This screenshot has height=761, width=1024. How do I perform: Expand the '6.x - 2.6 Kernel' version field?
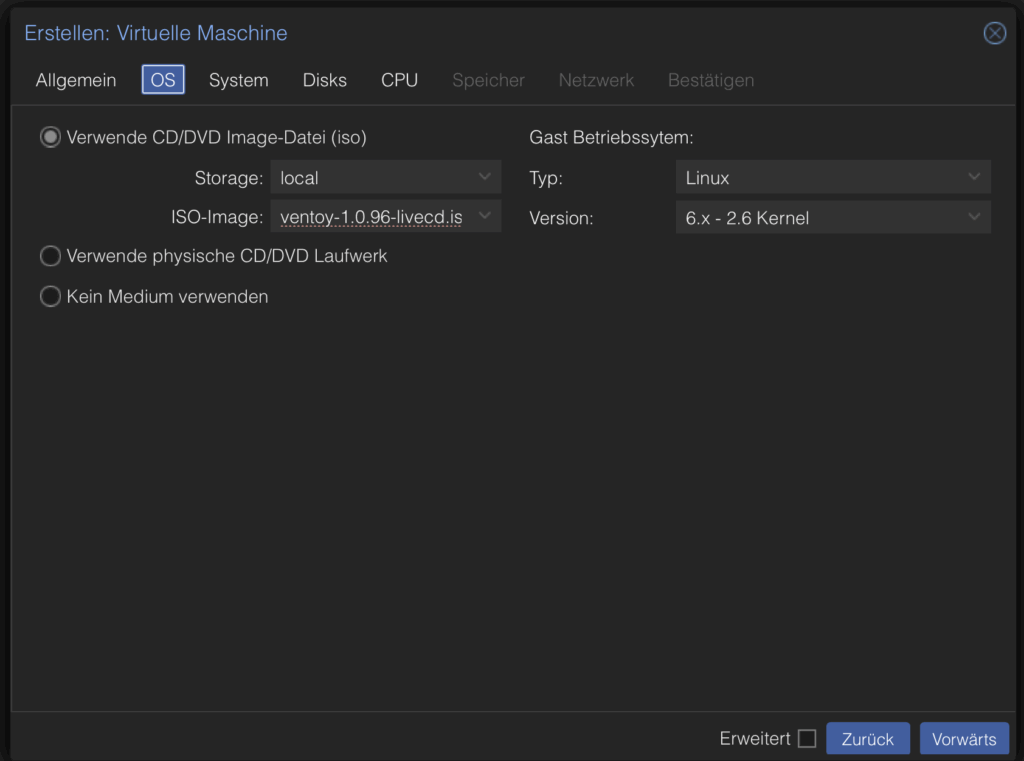(820, 217)
